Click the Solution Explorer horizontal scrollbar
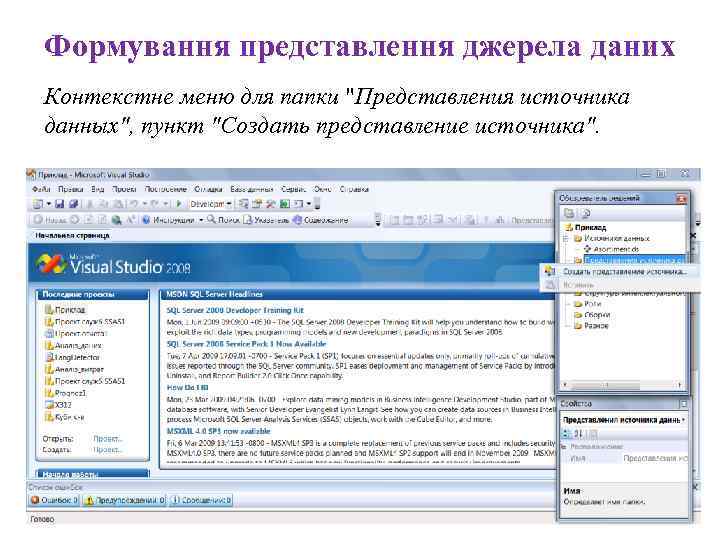The width and height of the screenshot is (720, 540). point(622,385)
